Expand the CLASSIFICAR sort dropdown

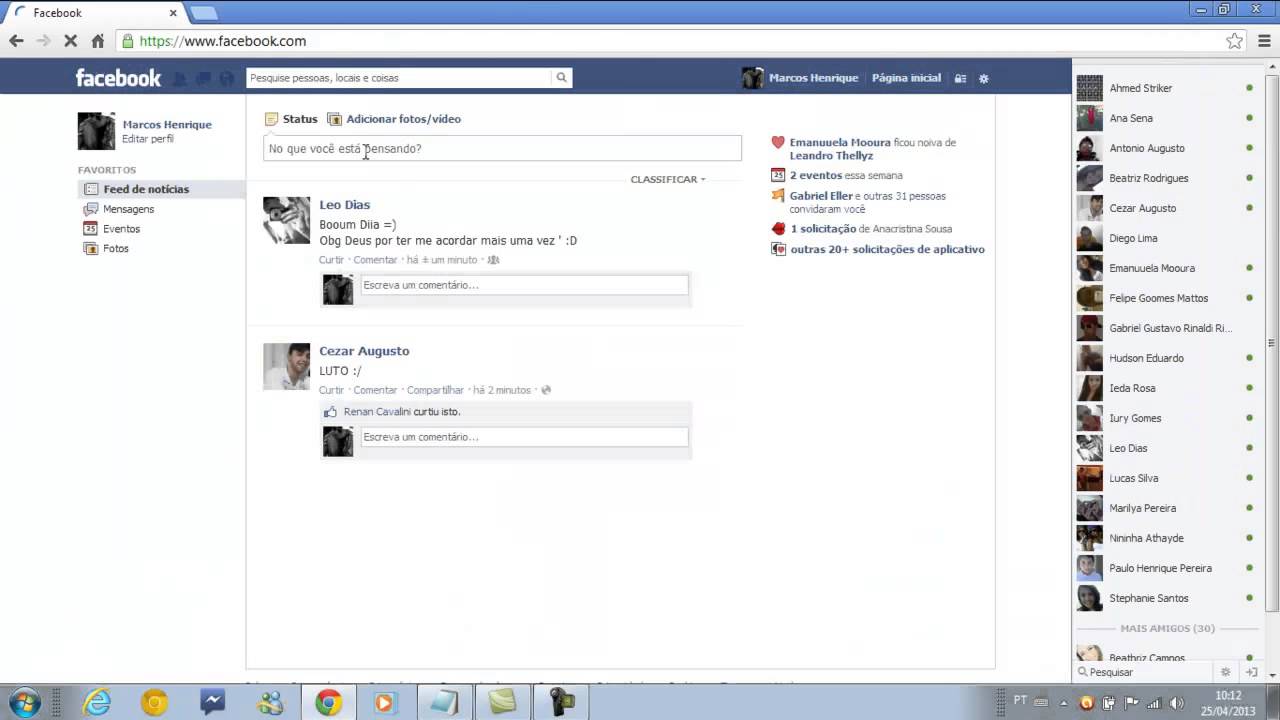click(667, 179)
